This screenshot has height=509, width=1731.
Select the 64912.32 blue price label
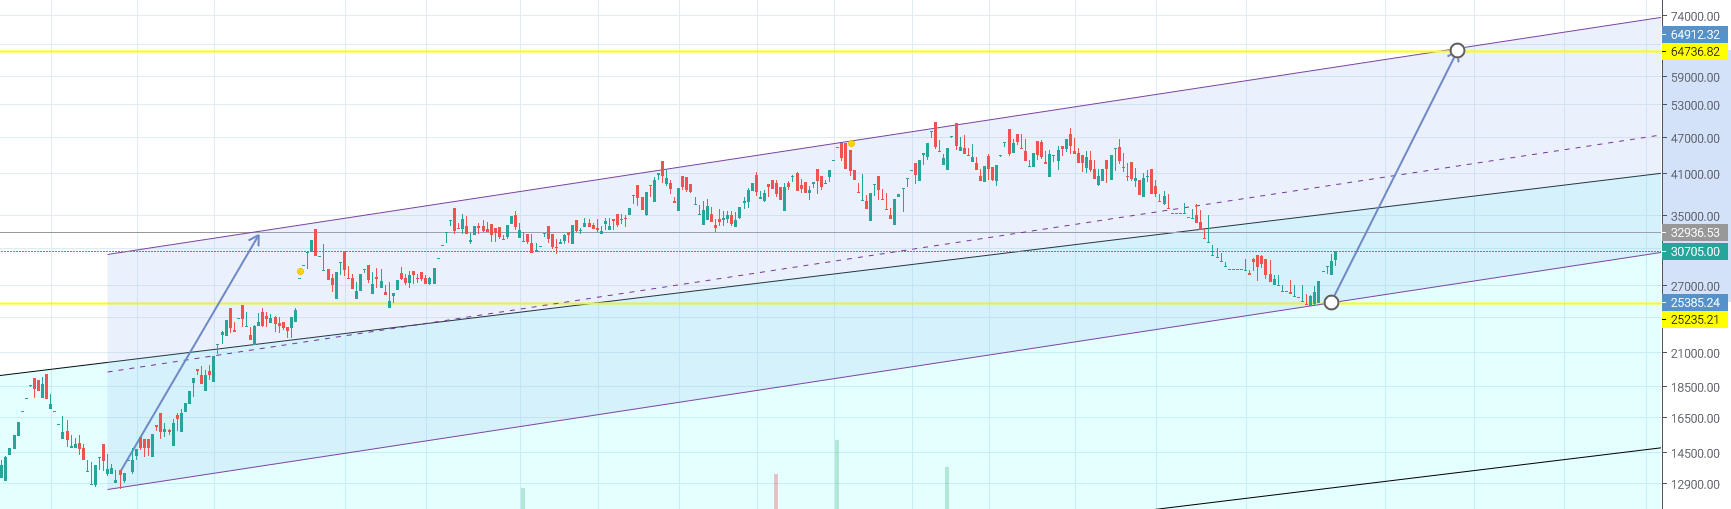click(1695, 35)
